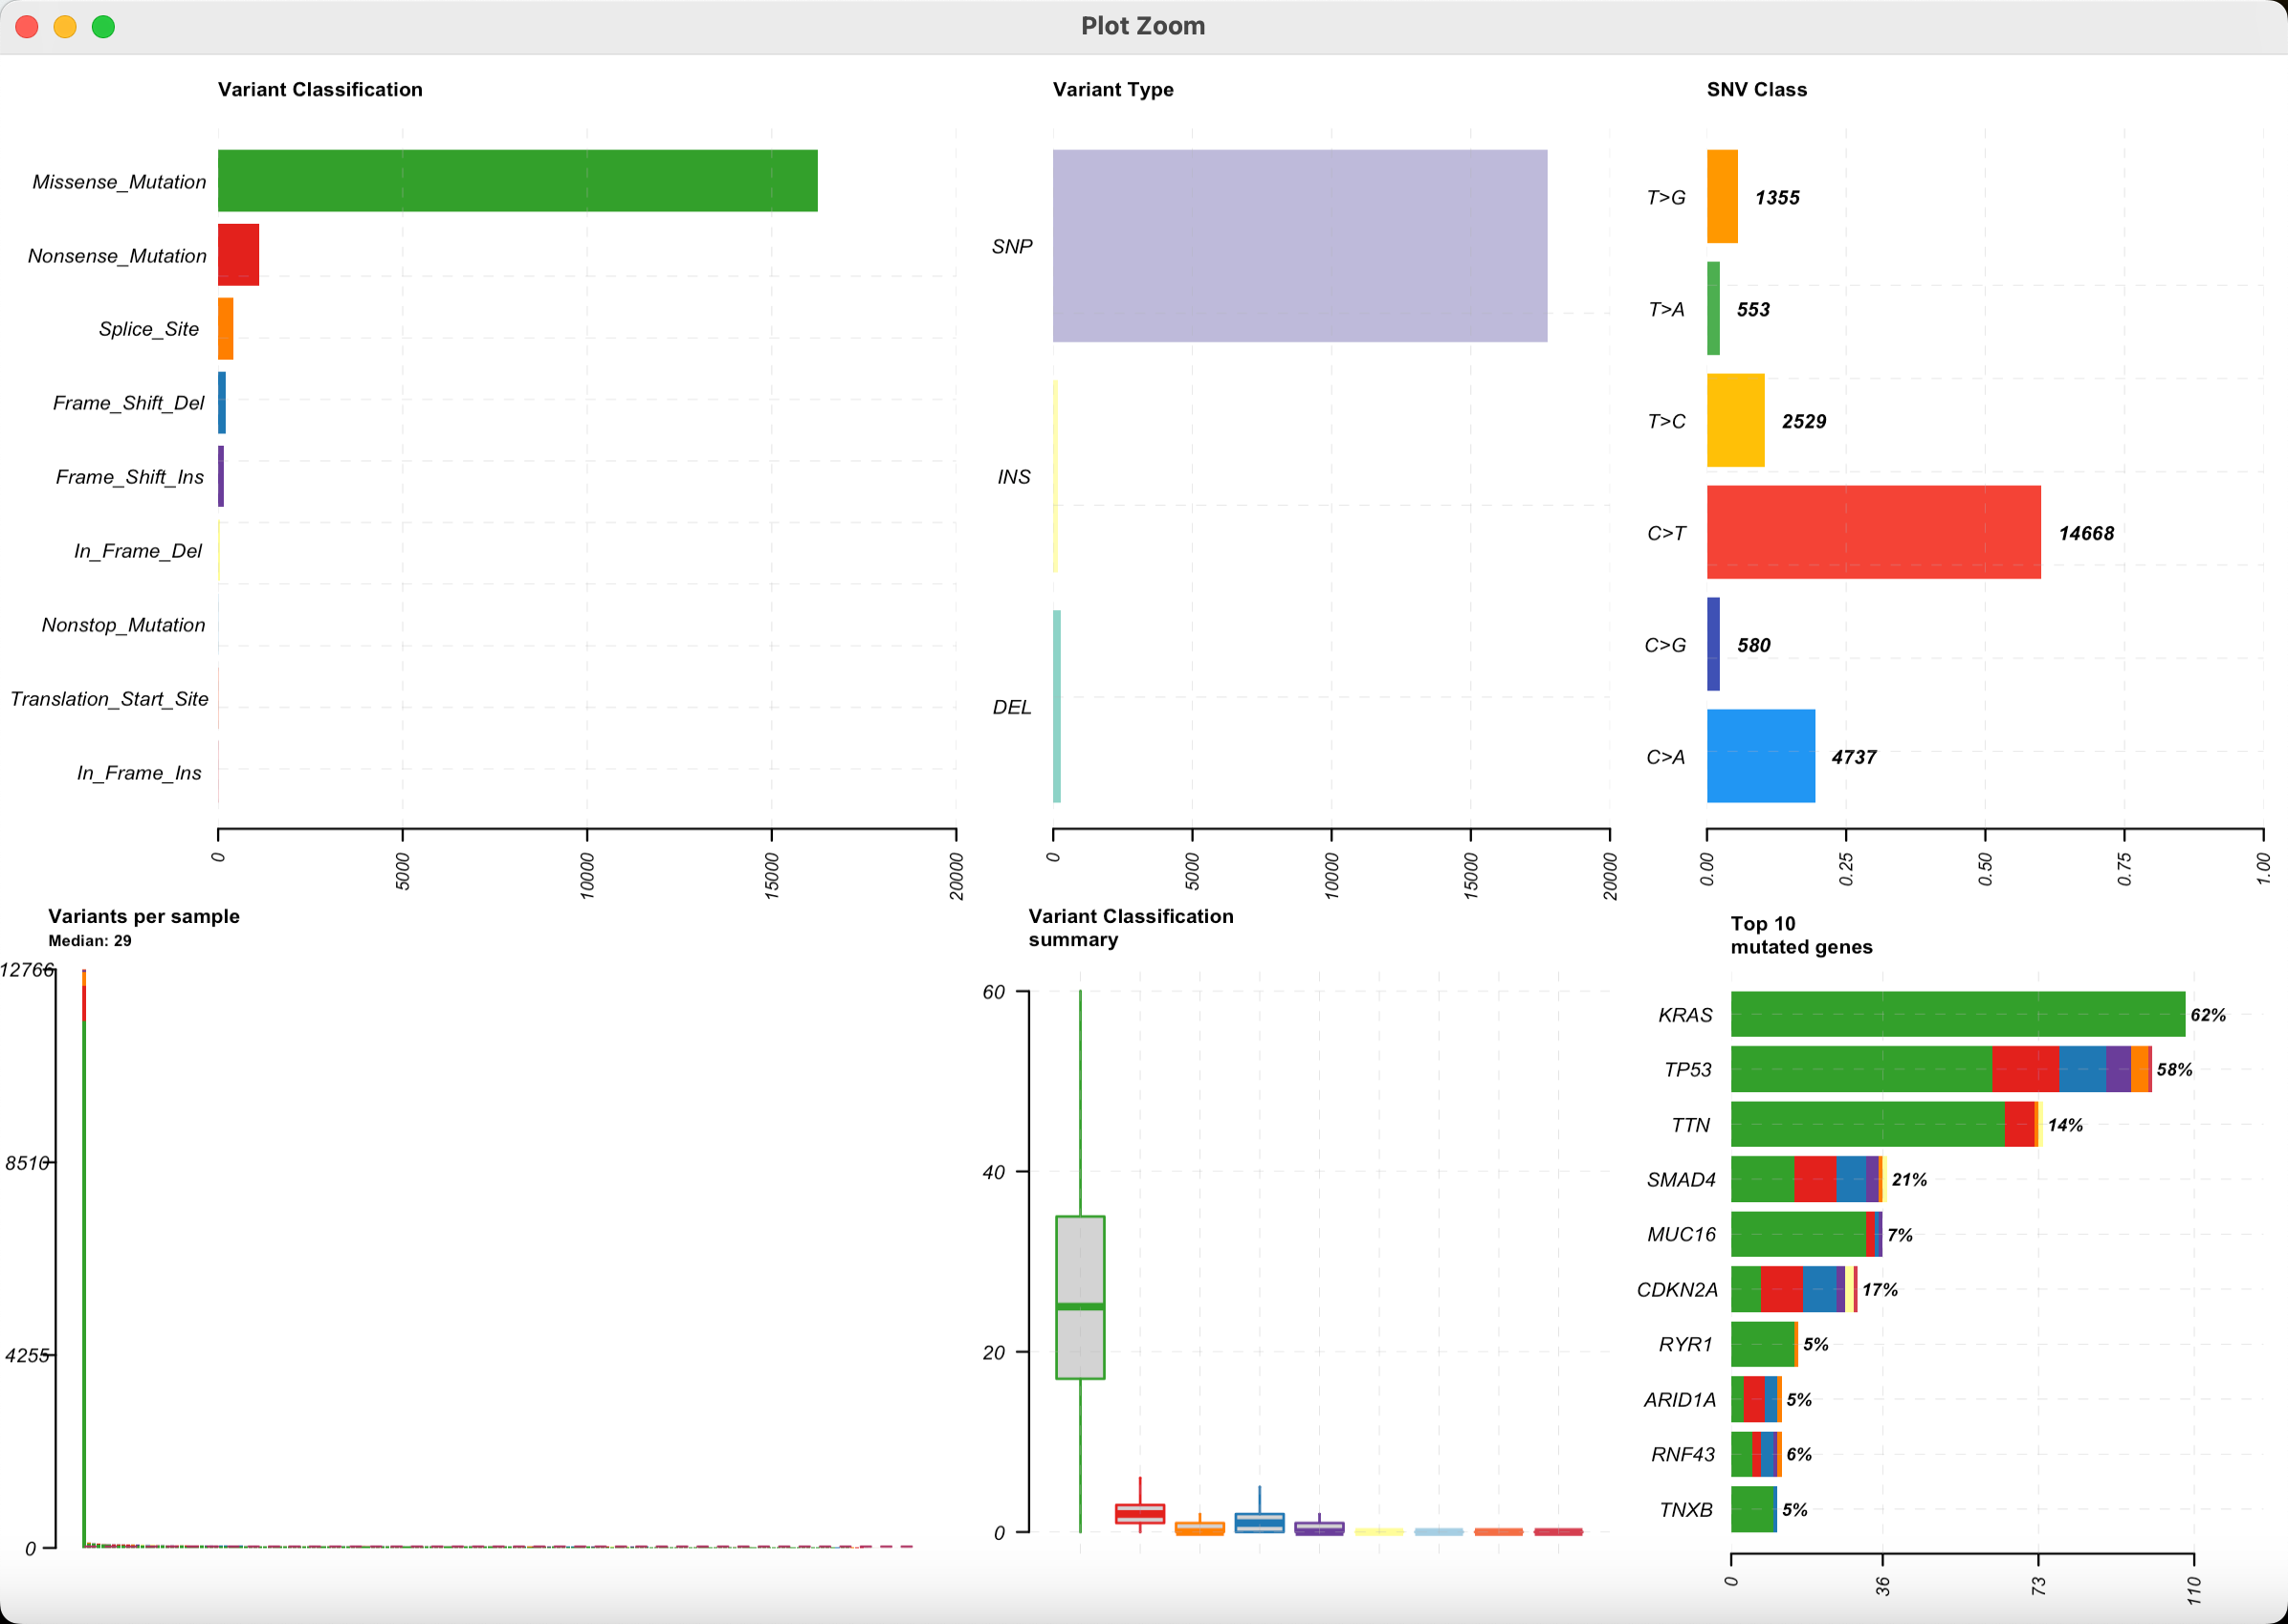2288x1624 pixels.
Task: Click the Median: 29 subtitle text
Action: click(90, 940)
